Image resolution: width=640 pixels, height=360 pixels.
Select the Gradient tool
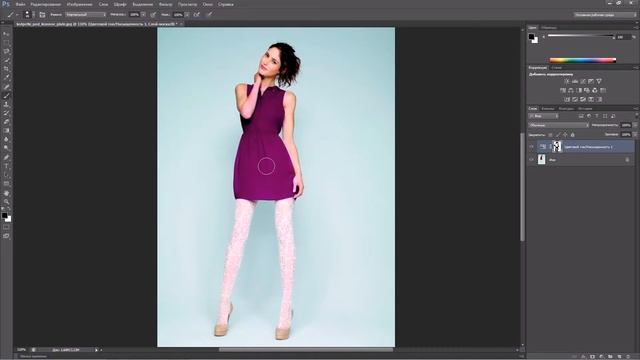point(6,131)
